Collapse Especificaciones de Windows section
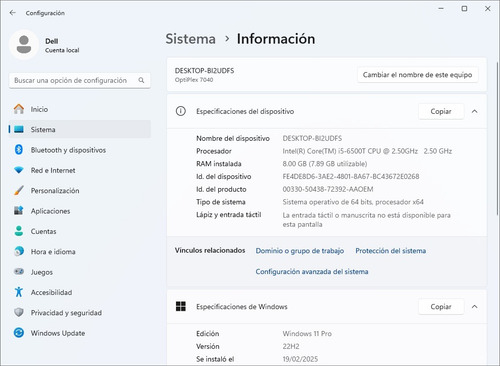 tap(474, 306)
